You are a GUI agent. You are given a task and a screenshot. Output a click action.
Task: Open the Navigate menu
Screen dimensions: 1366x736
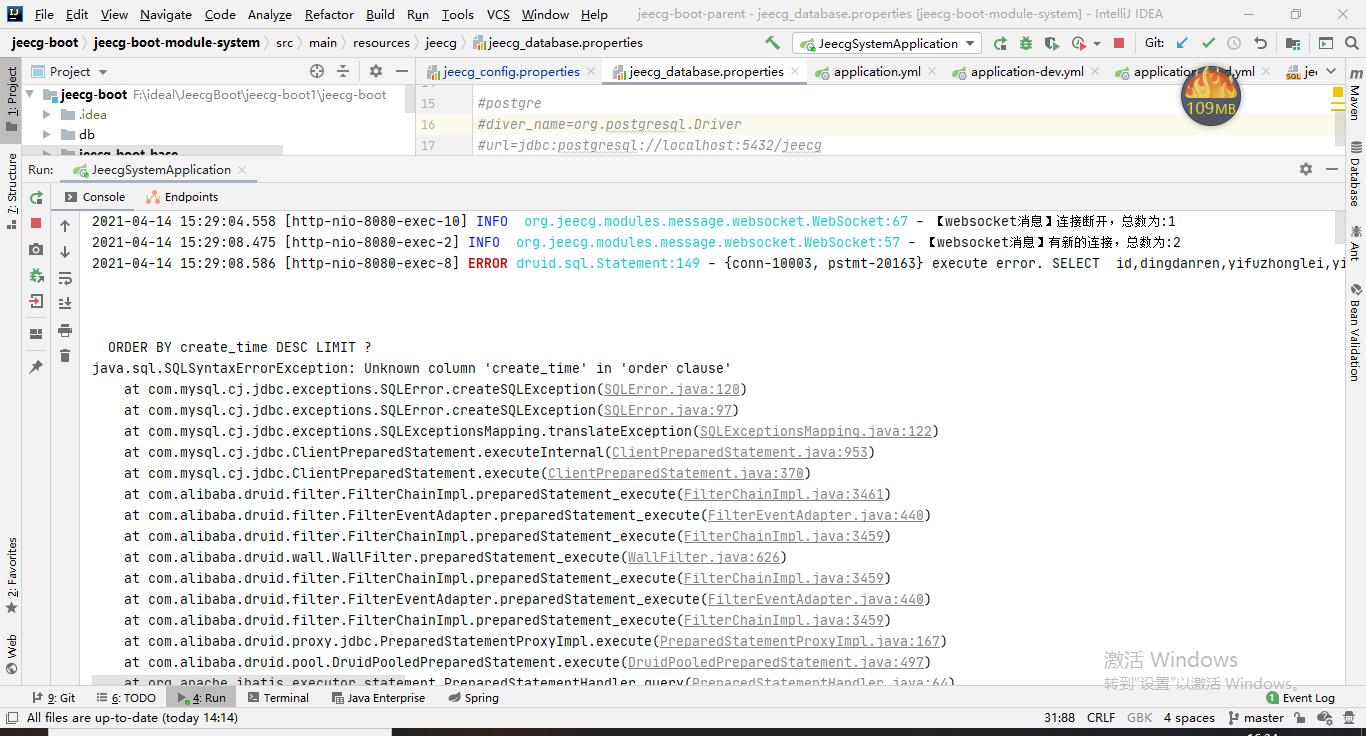click(166, 14)
